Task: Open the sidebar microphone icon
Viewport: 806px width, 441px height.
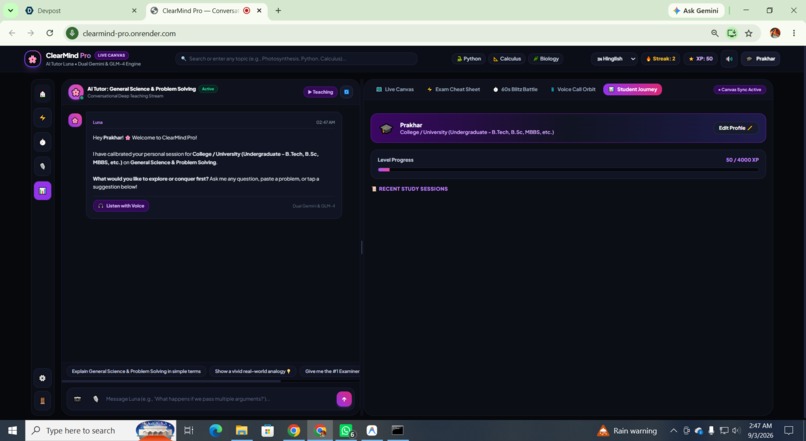Action: tap(43, 167)
